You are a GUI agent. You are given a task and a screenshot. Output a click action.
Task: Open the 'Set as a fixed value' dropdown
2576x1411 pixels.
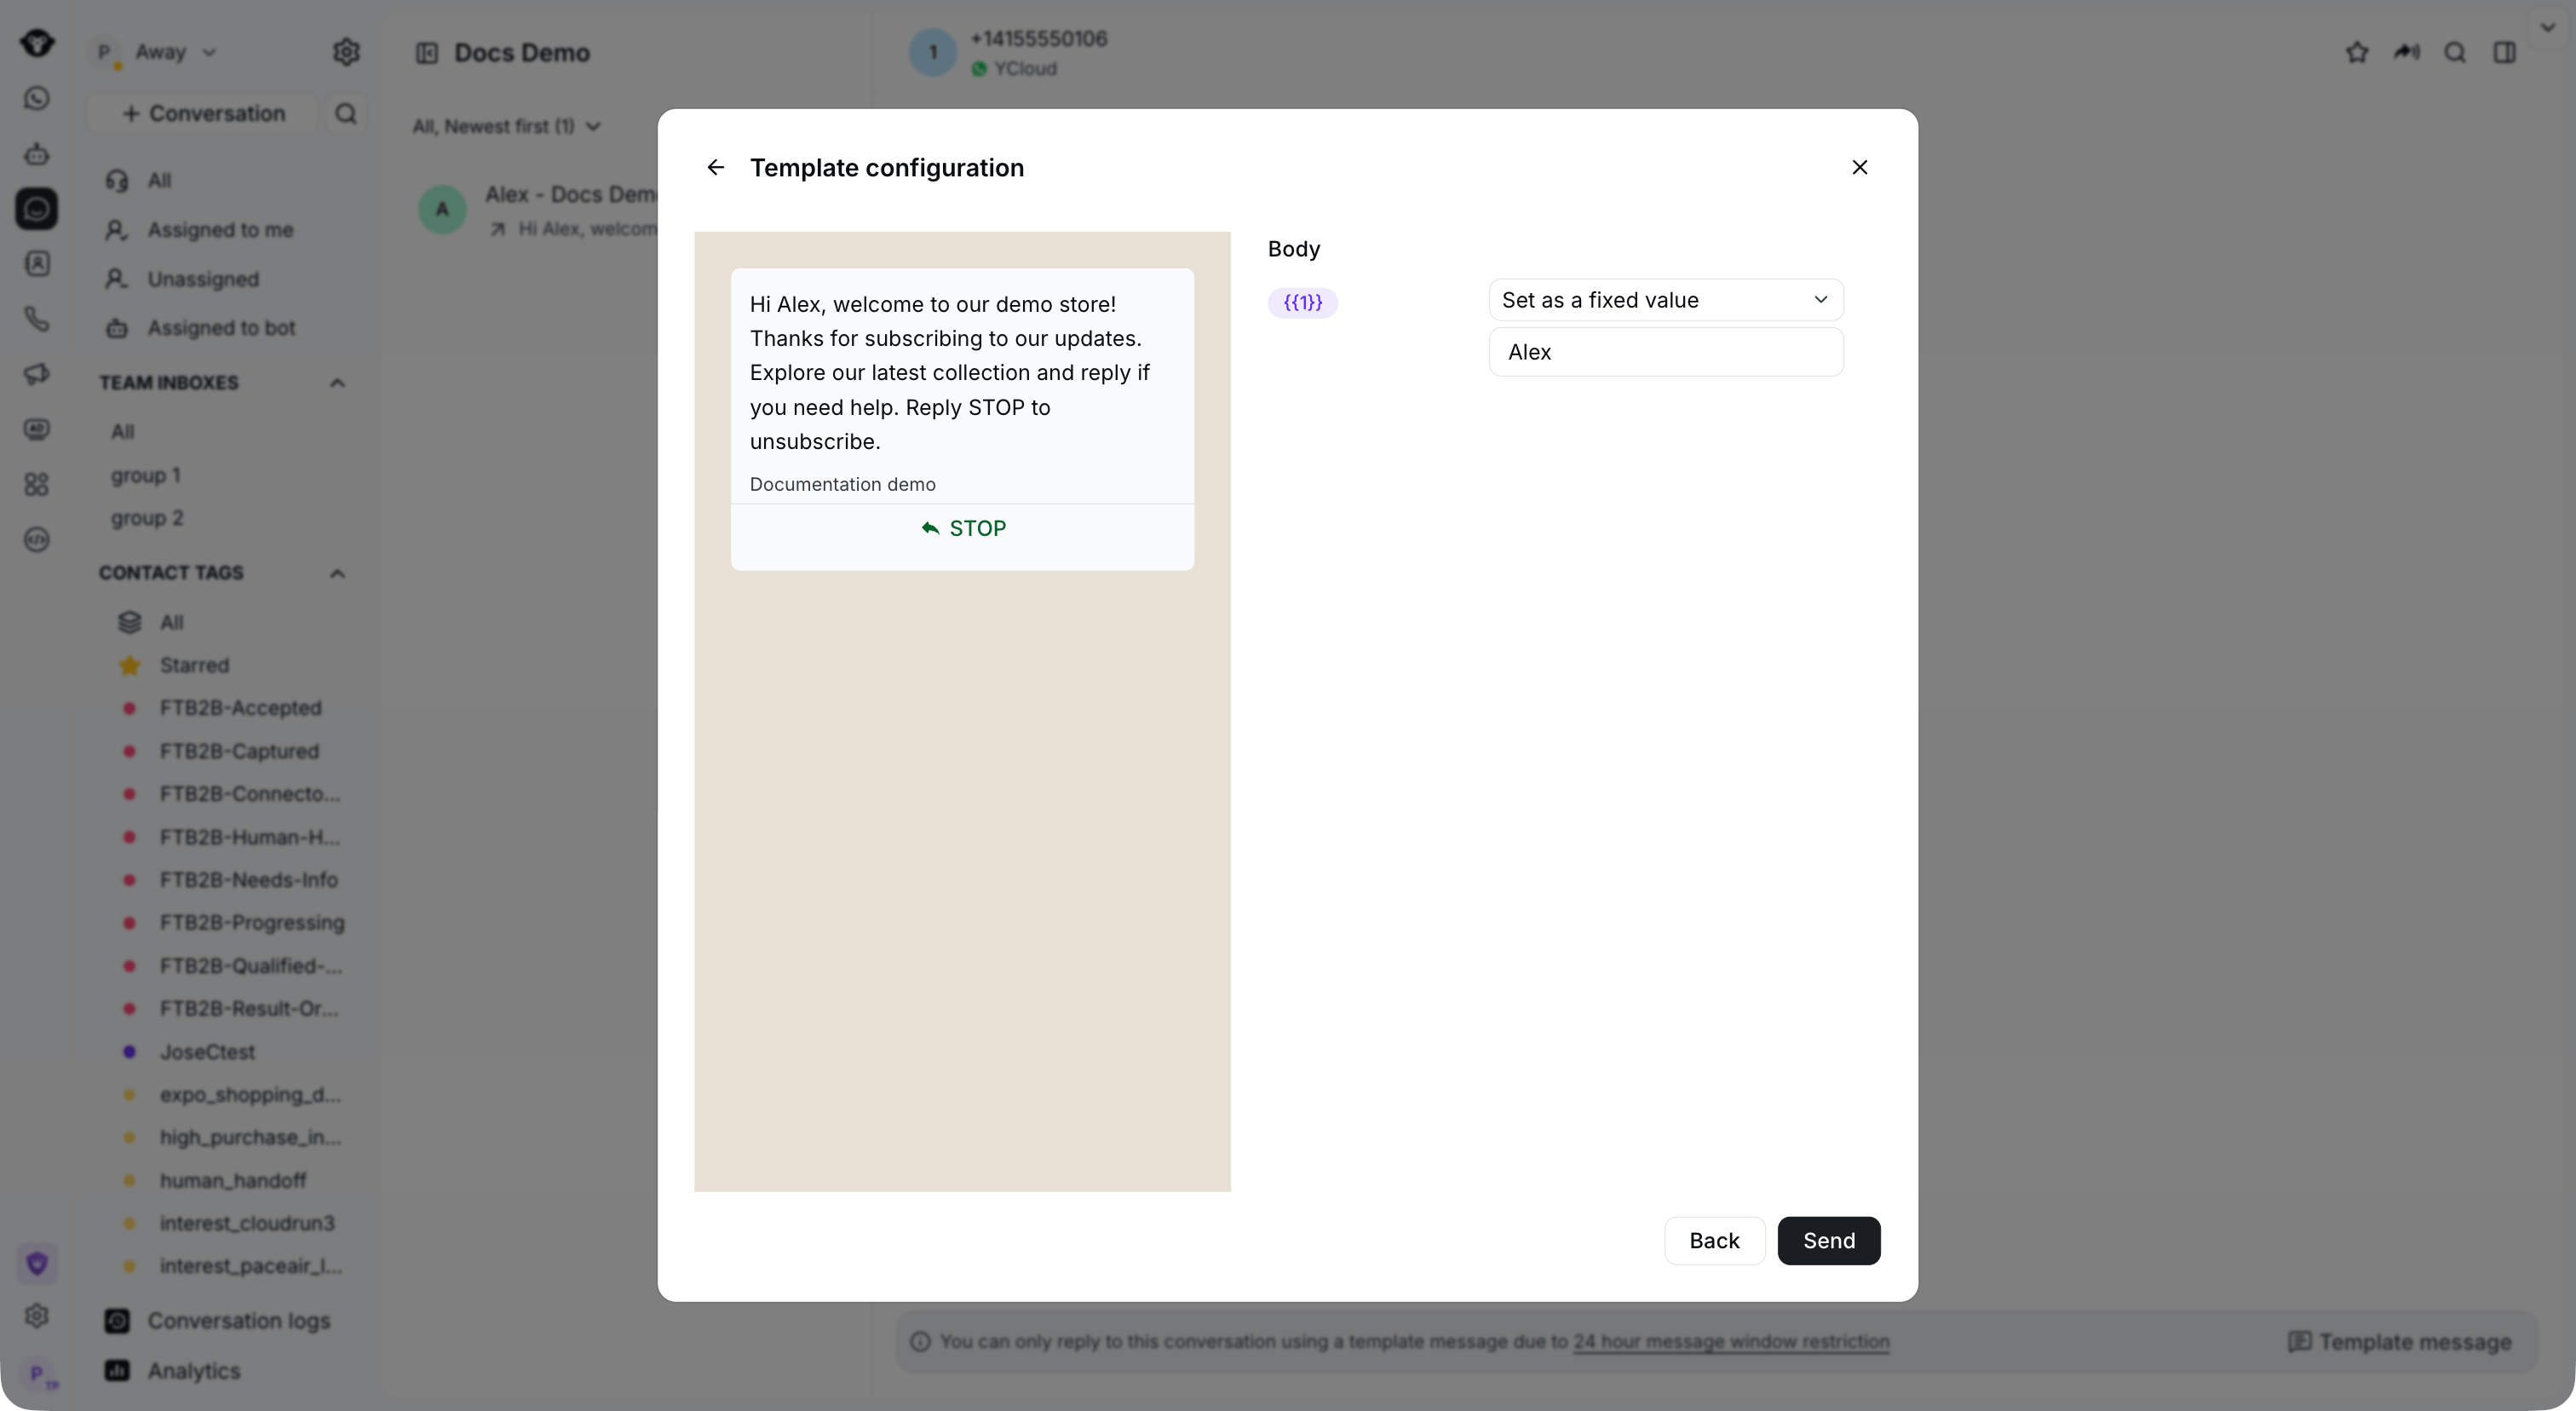coord(1665,299)
